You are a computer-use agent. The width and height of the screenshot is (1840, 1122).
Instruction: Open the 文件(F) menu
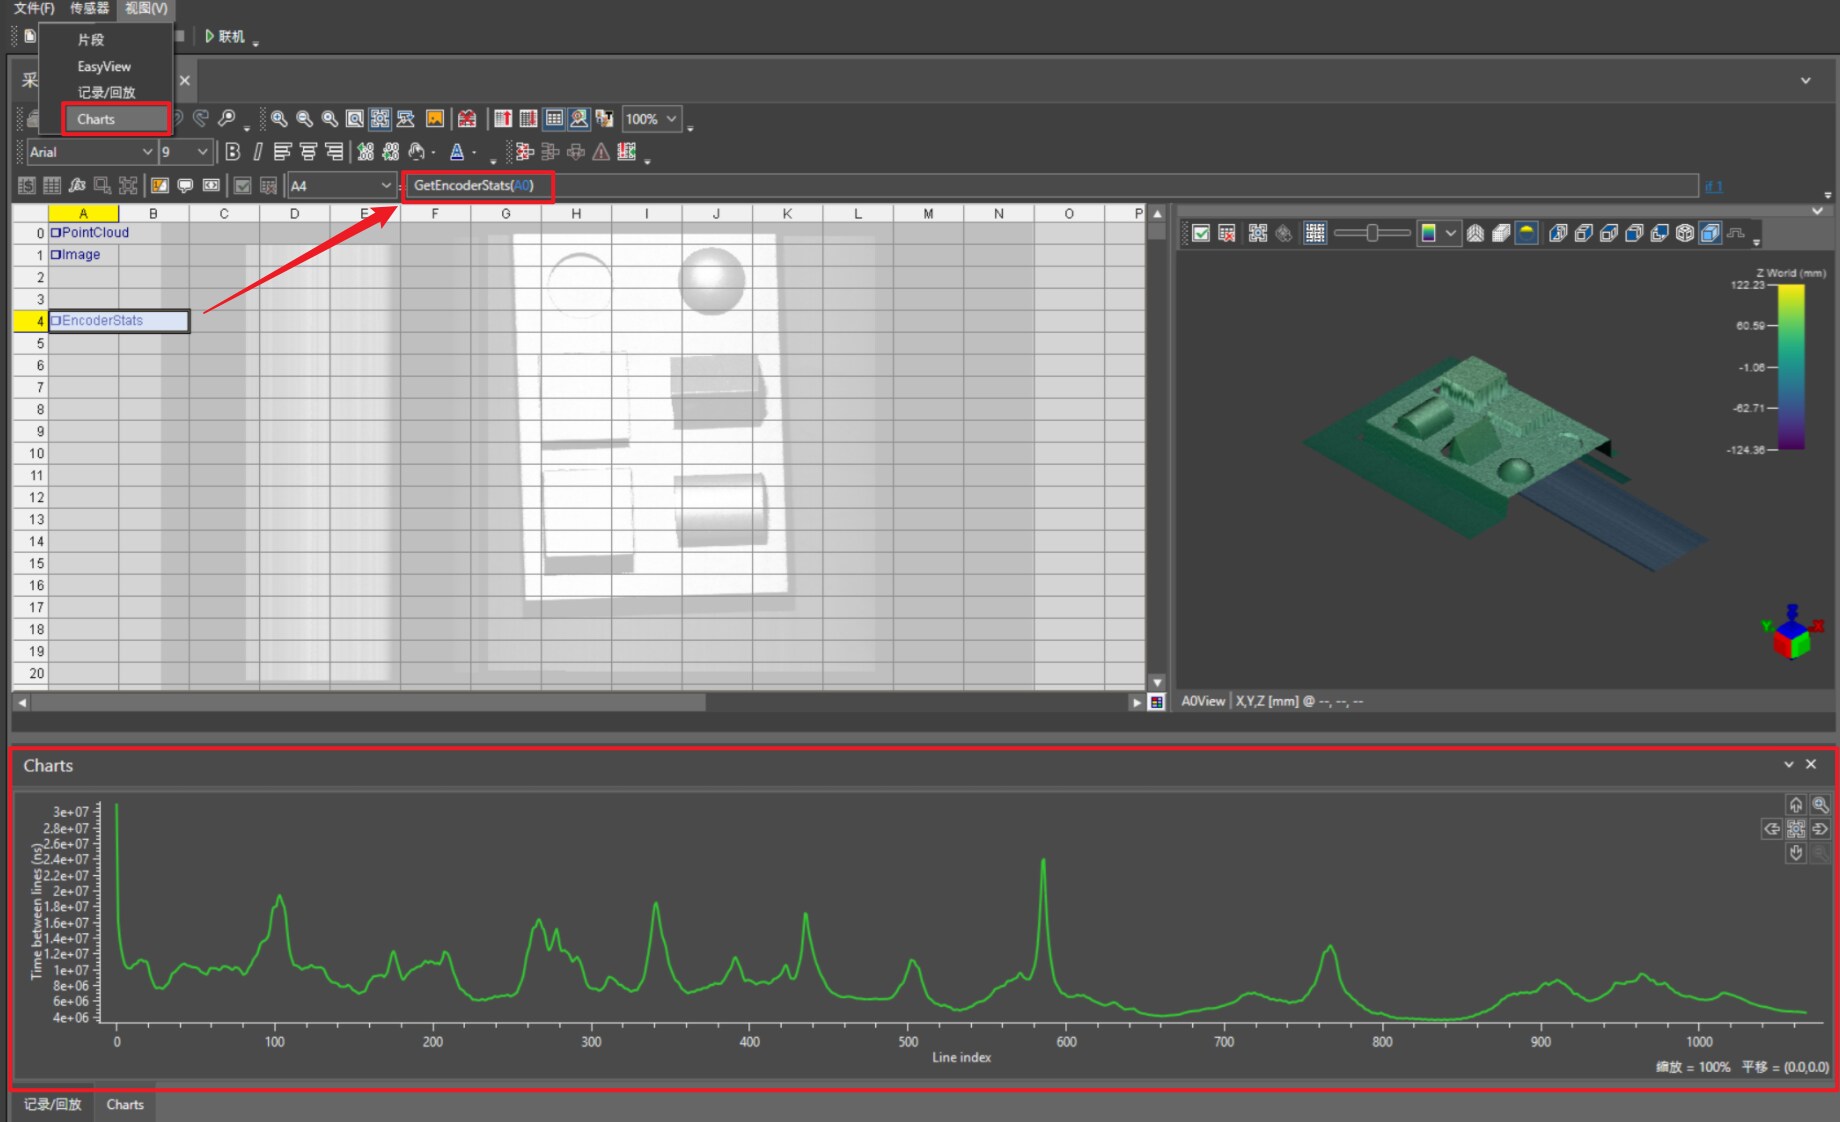[33, 8]
